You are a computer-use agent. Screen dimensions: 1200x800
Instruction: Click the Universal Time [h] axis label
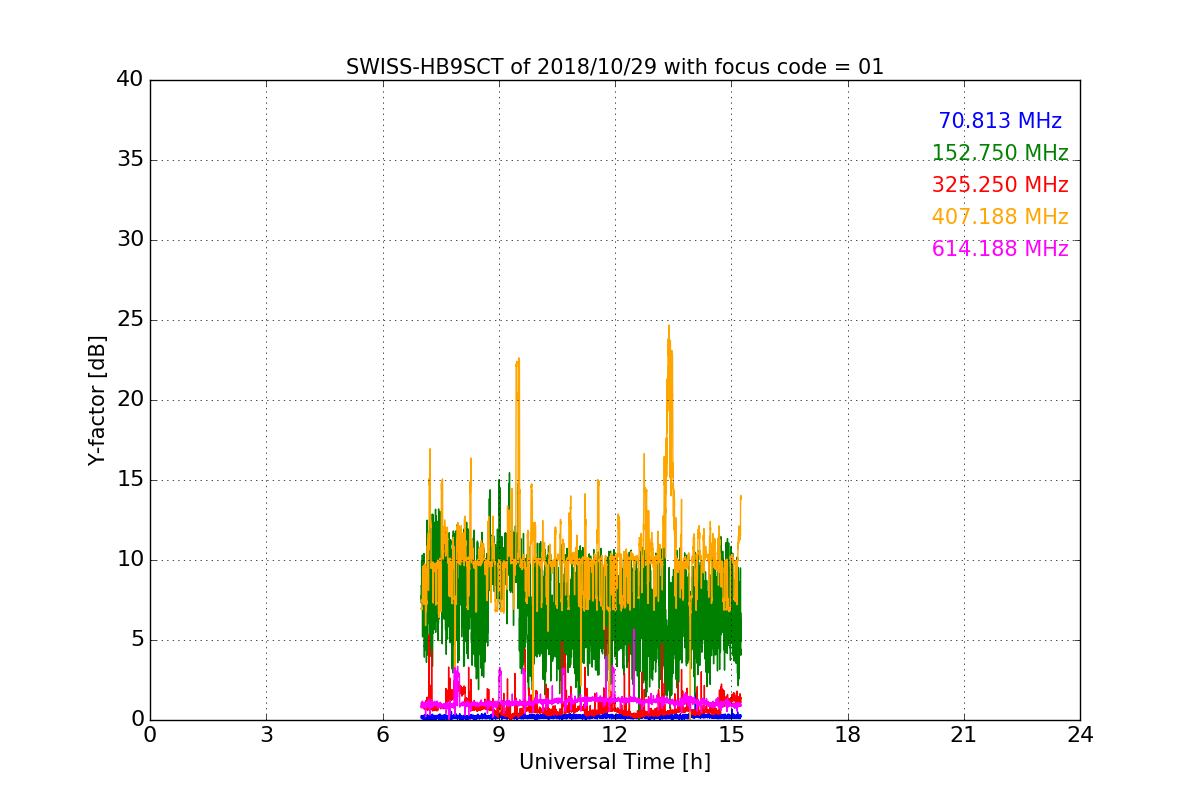pos(615,762)
